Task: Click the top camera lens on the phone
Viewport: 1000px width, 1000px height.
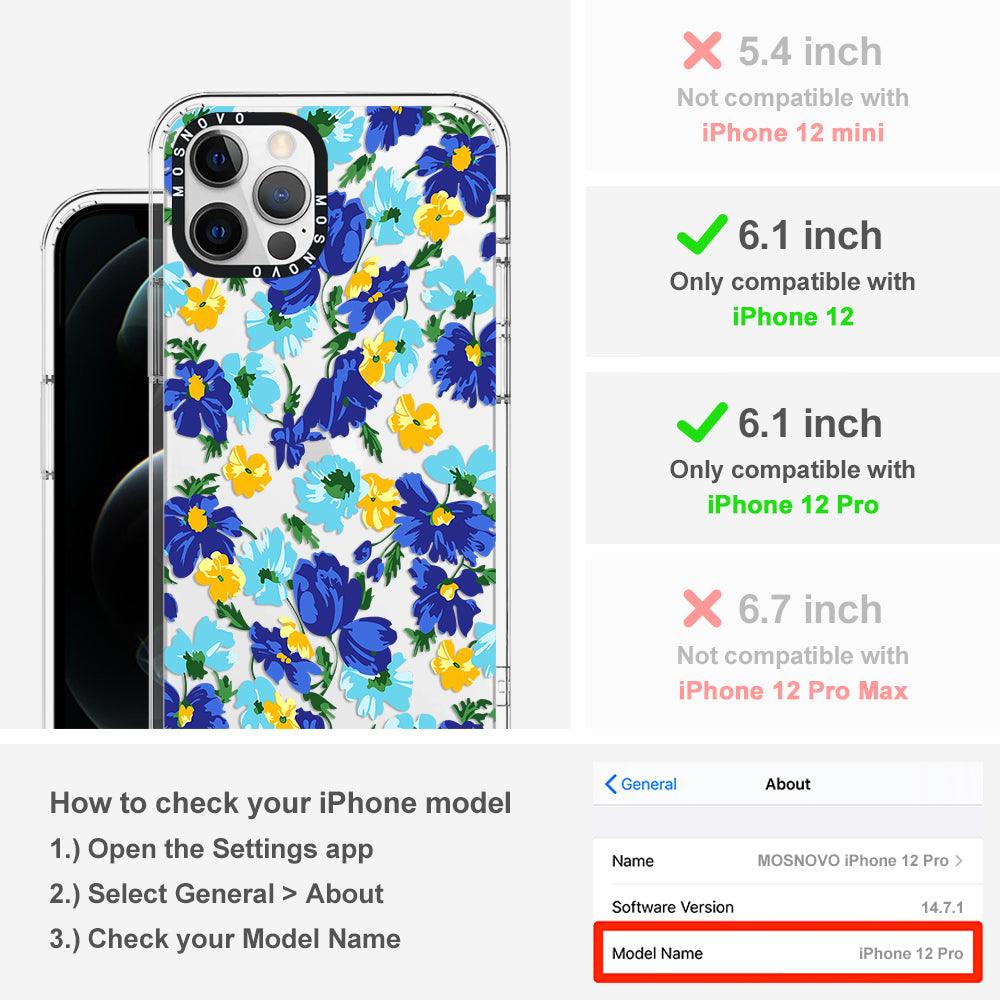Action: tap(217, 159)
